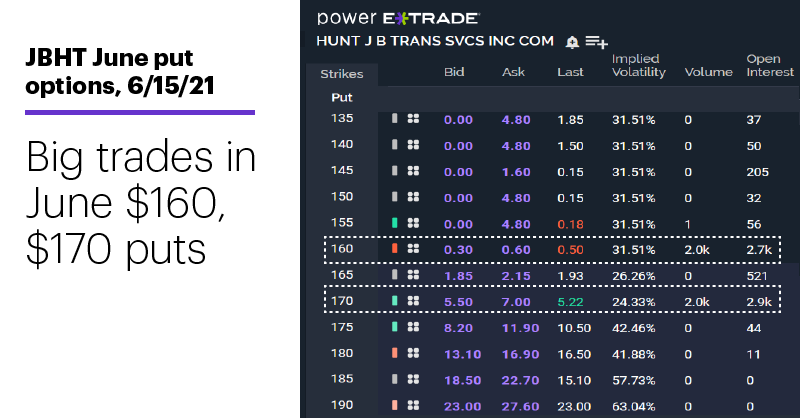Select the Strikes tab header

coord(342,74)
